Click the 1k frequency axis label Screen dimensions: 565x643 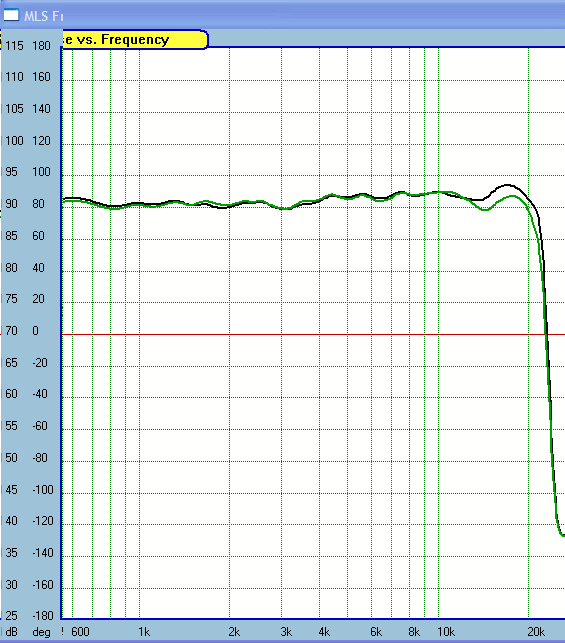[144, 632]
